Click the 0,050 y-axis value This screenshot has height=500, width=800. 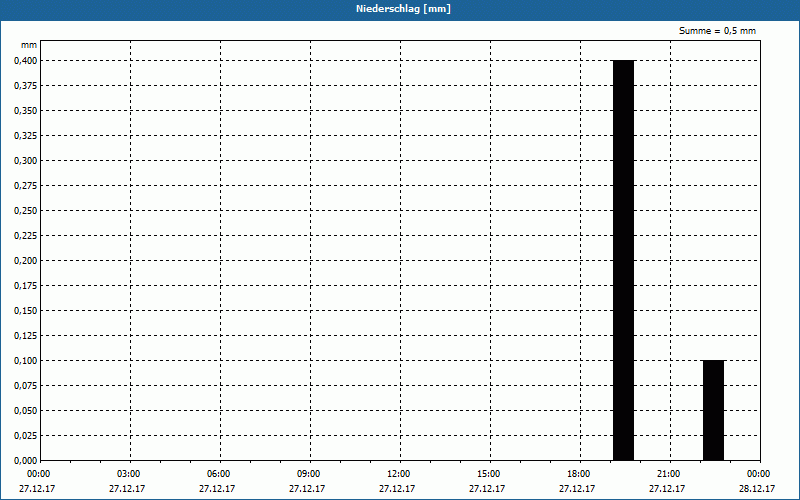pos(26,411)
